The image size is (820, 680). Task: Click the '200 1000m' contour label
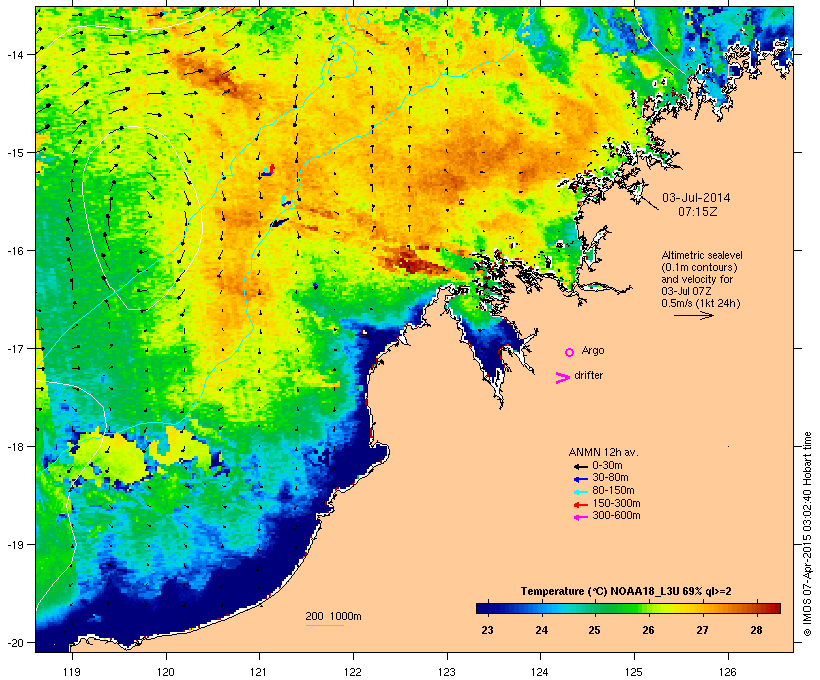(x=333, y=616)
